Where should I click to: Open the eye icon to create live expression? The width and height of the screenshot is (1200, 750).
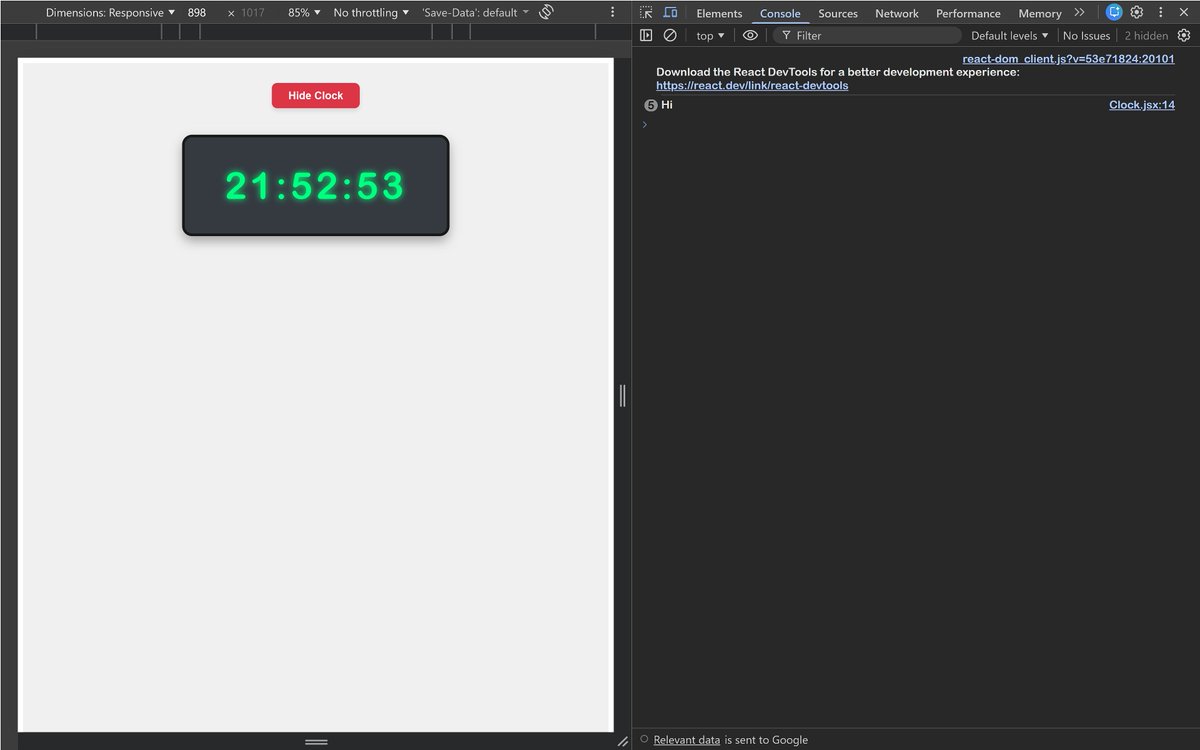point(750,35)
